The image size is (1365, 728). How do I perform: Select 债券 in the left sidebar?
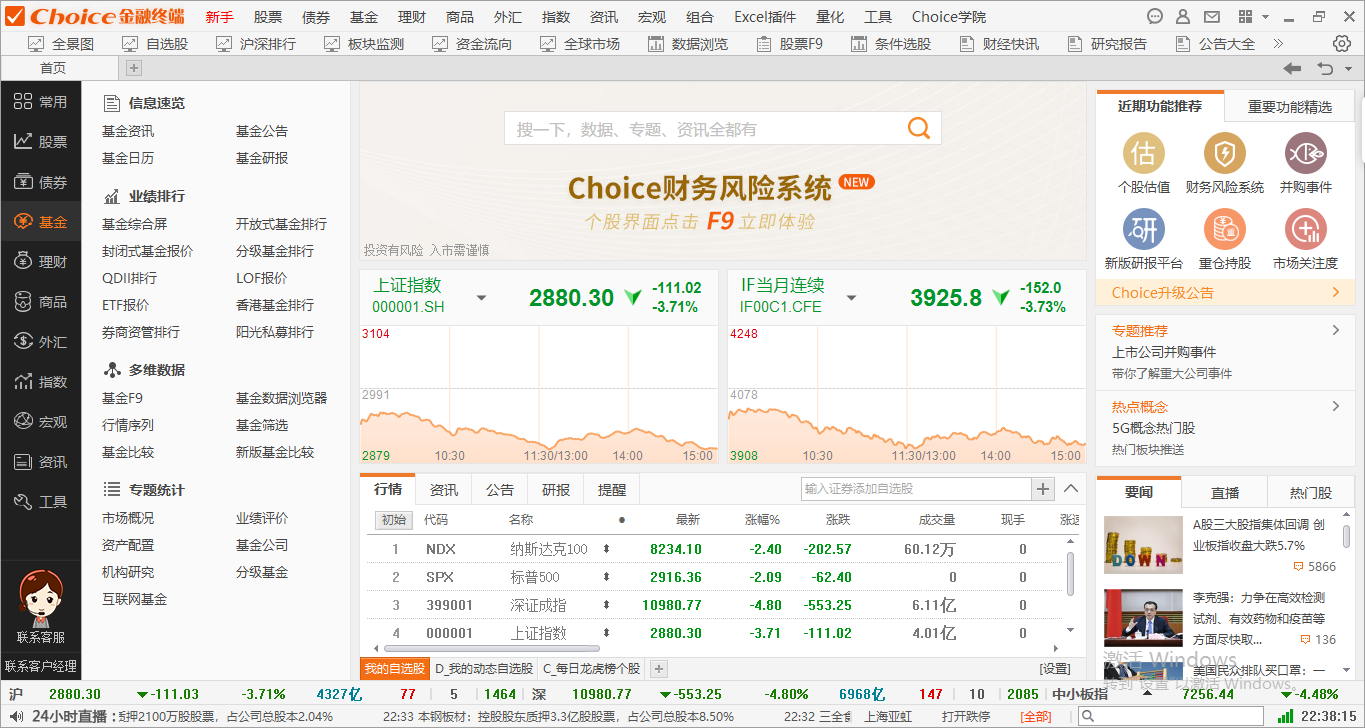(x=40, y=182)
